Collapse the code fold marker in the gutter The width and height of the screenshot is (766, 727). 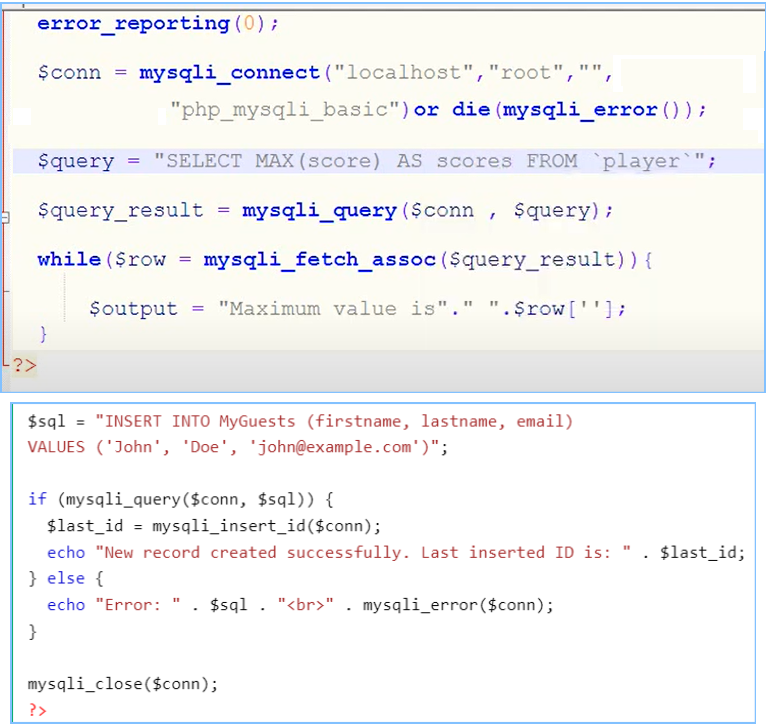click(5, 216)
